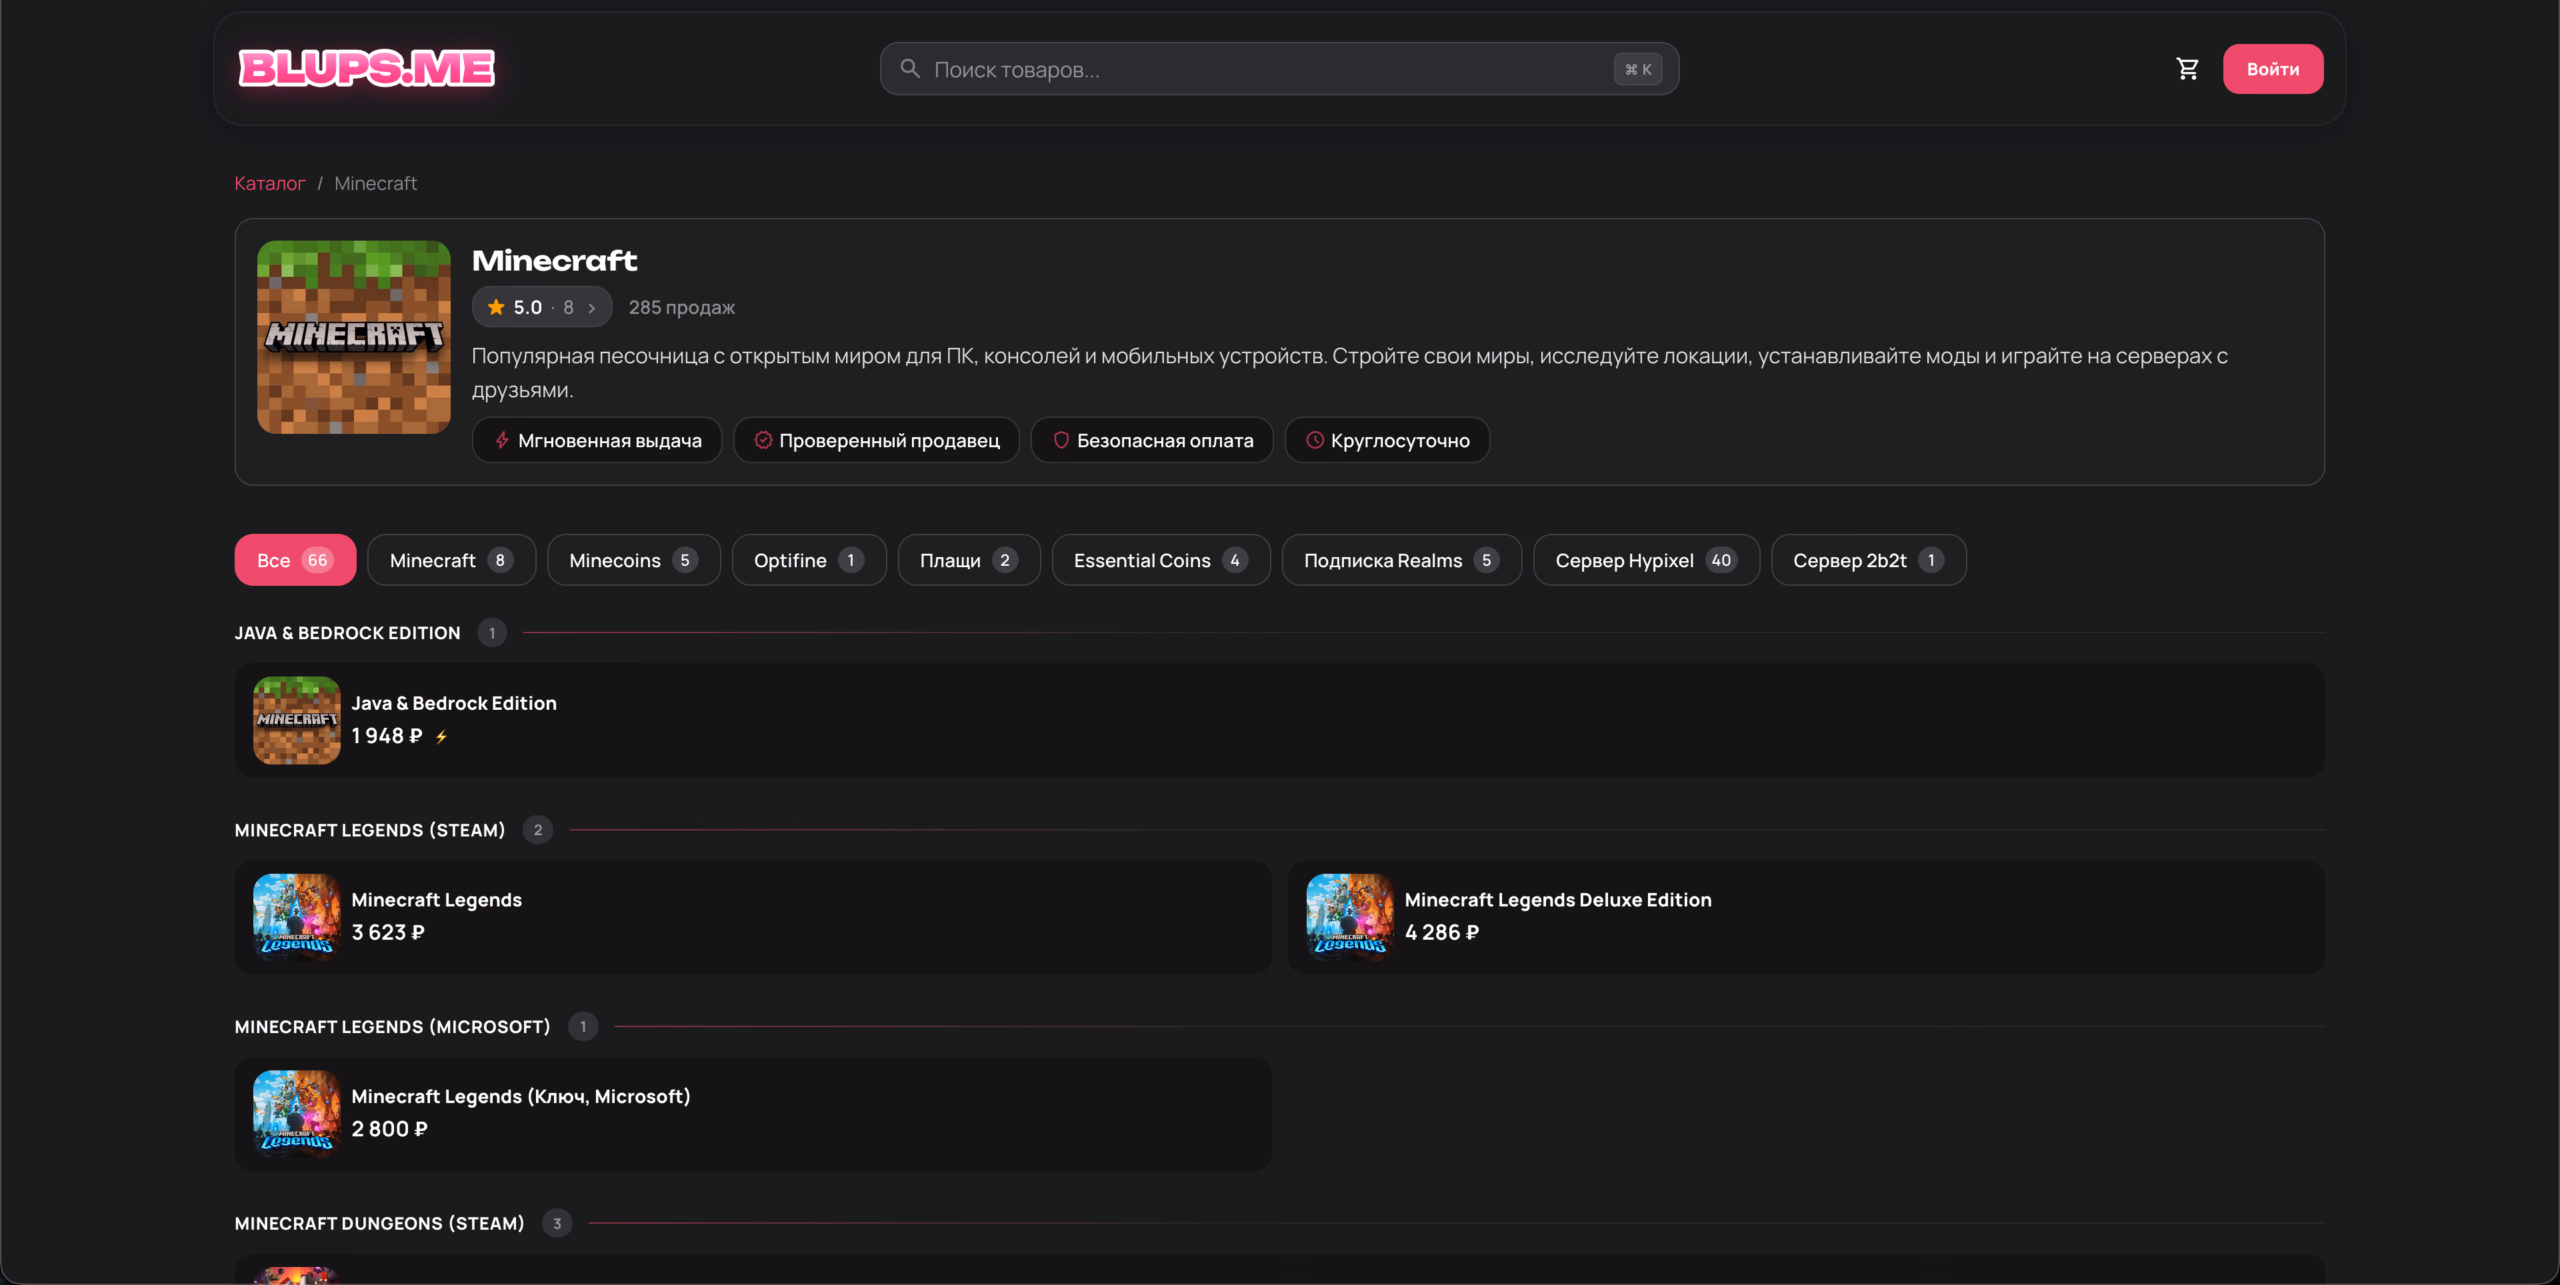Select the Сервер 2b2t filter tab
Viewport: 2560px width, 1285px height.
pyautogui.click(x=1868, y=560)
